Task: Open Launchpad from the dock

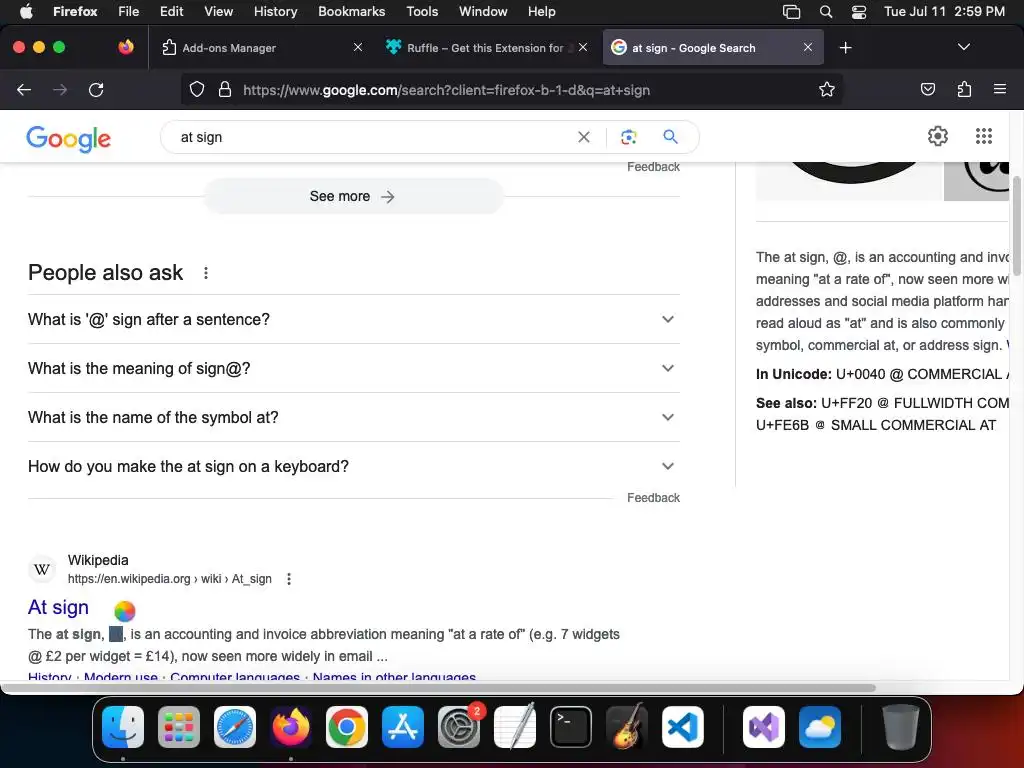Action: click(x=179, y=727)
